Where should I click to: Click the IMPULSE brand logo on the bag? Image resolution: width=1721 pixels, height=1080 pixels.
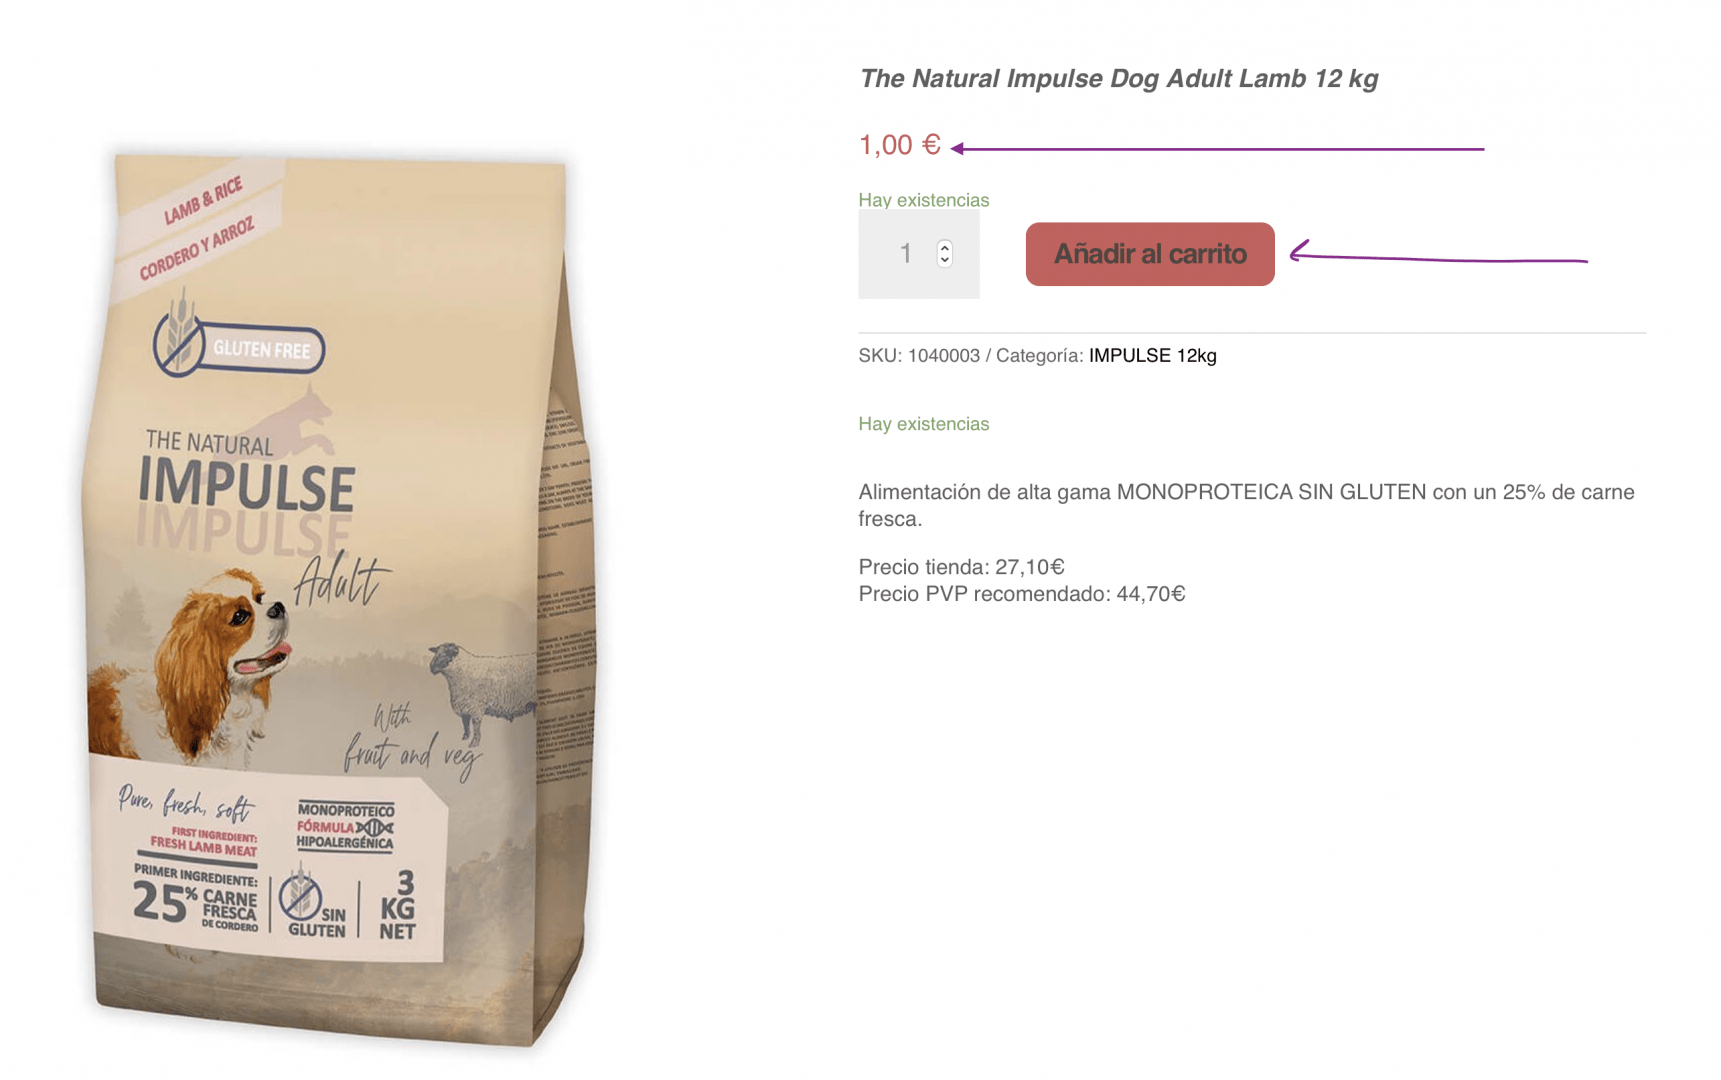click(246, 483)
